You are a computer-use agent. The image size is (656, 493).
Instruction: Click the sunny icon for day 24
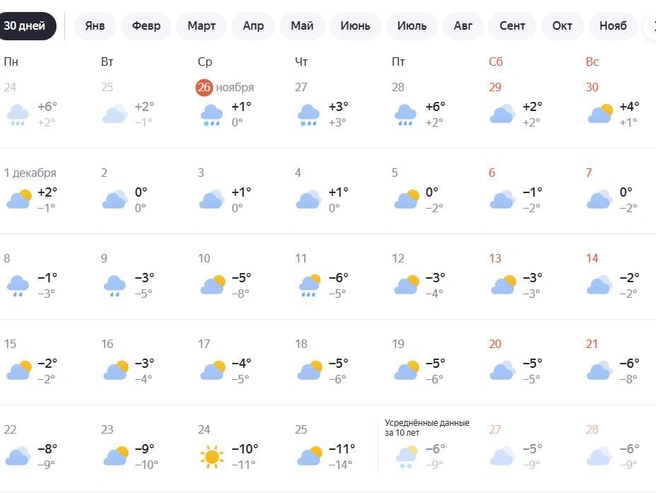pos(211,457)
